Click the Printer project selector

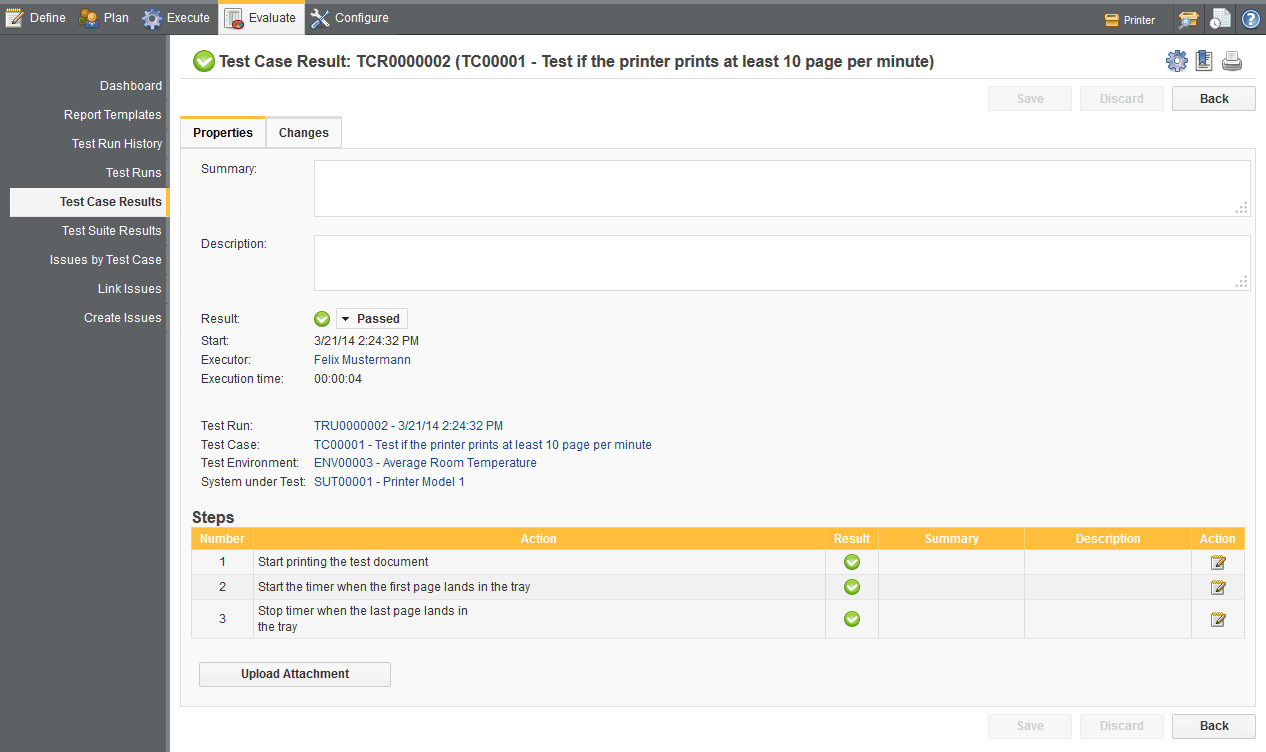click(1130, 19)
